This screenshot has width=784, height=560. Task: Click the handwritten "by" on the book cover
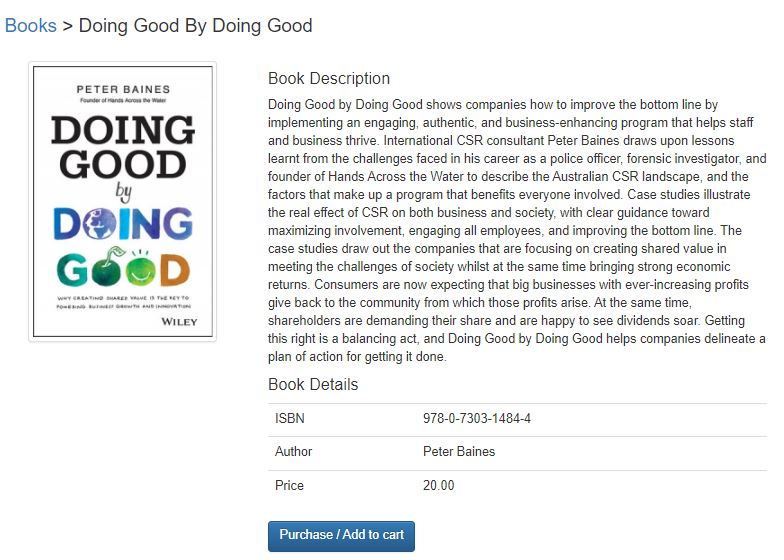124,190
